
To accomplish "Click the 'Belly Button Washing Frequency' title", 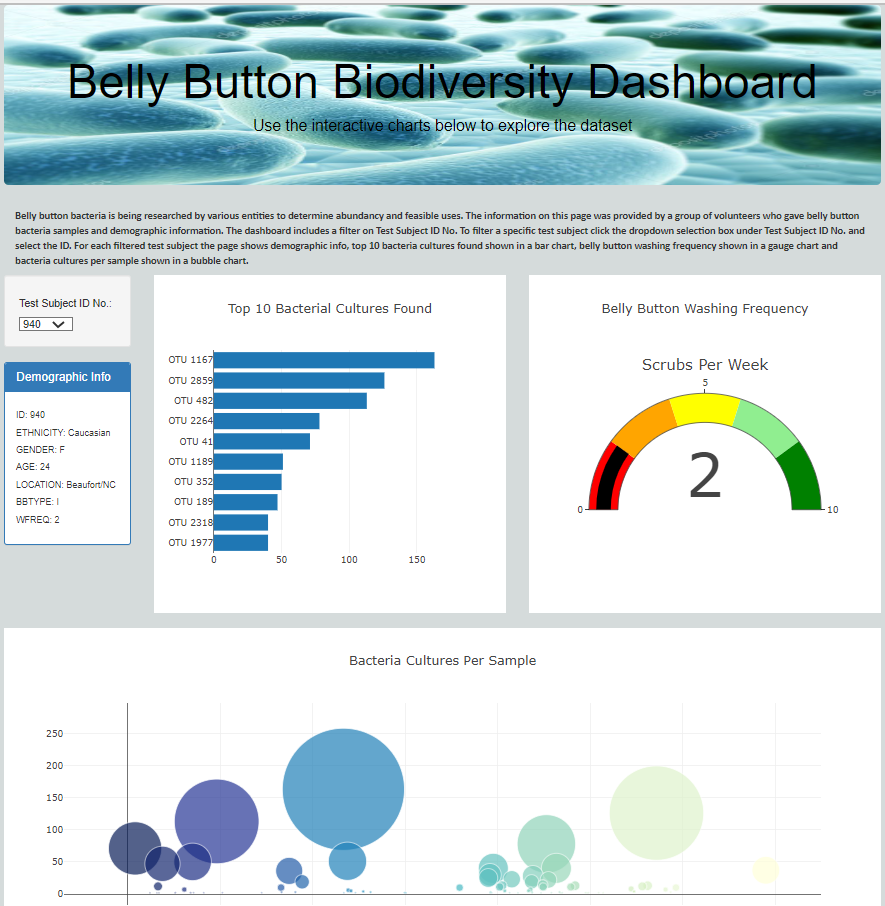I will click(x=705, y=309).
